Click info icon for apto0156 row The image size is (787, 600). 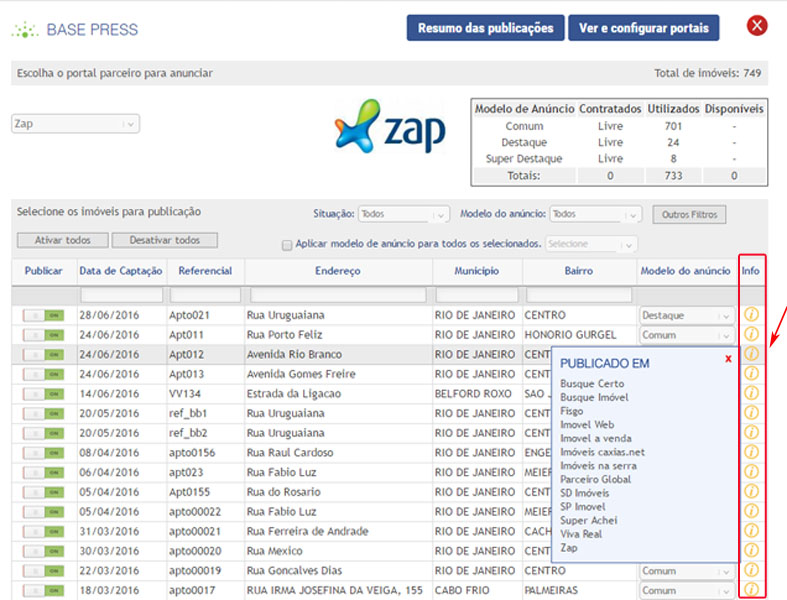[x=752, y=452]
